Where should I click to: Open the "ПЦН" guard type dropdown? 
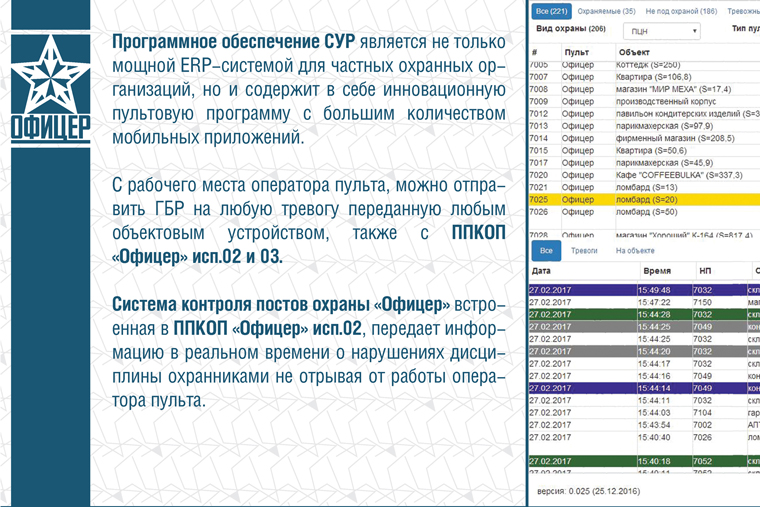pyautogui.click(x=662, y=31)
